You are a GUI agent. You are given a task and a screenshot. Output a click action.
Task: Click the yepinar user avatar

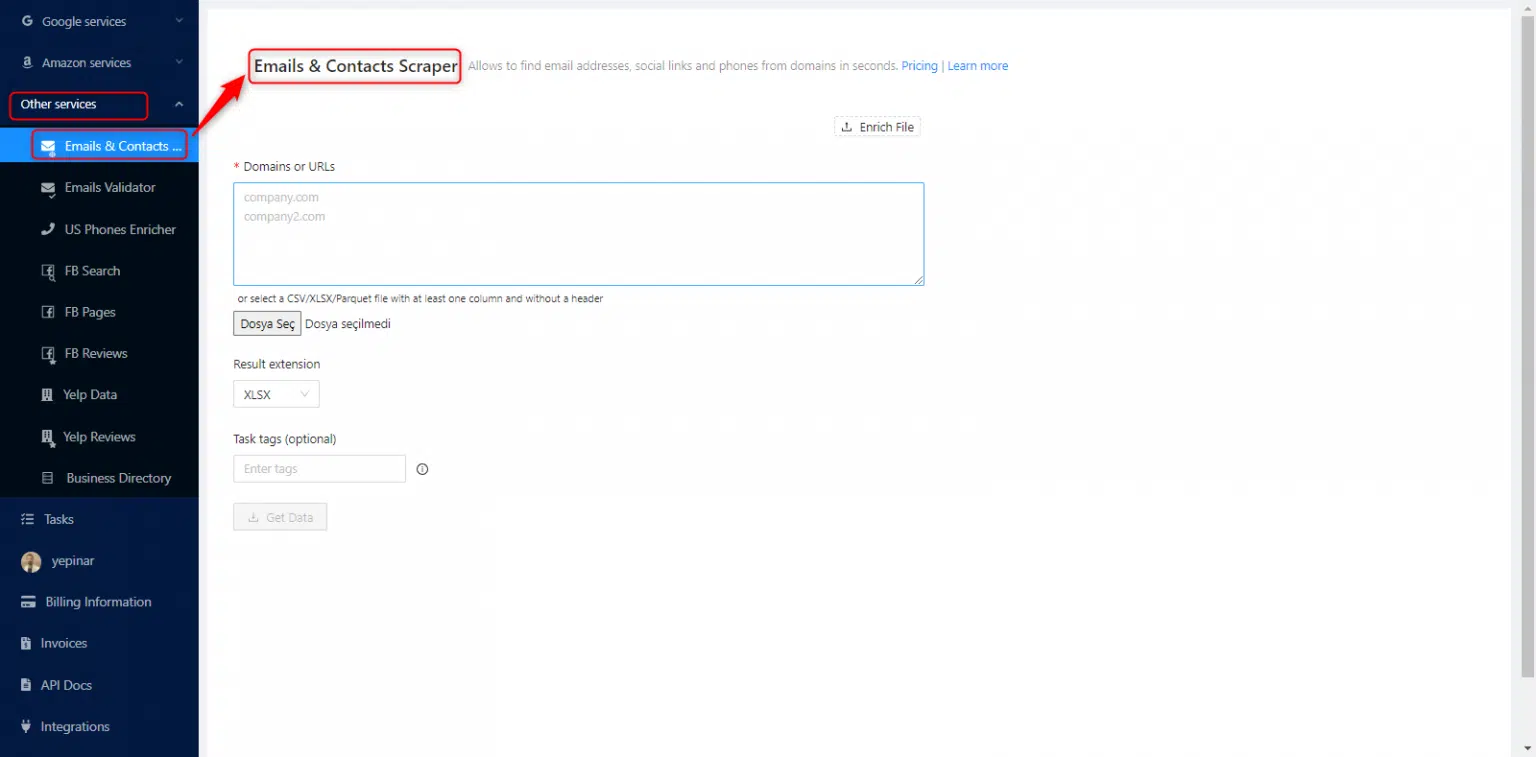pos(31,561)
